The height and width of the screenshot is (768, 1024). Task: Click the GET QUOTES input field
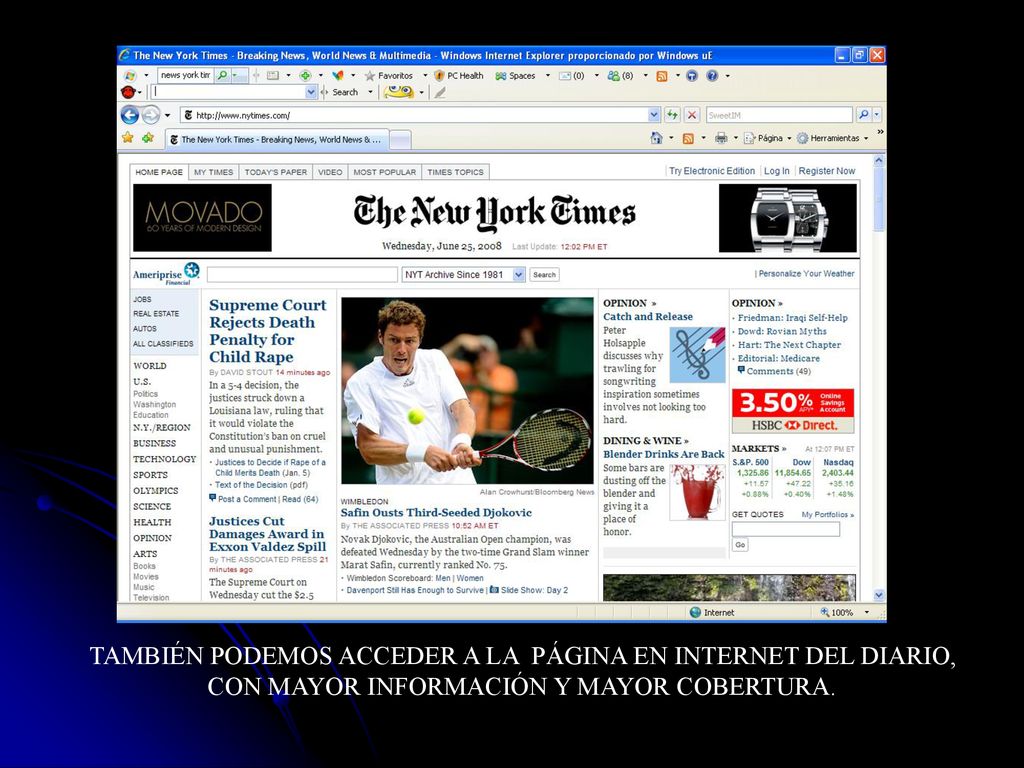[786, 530]
